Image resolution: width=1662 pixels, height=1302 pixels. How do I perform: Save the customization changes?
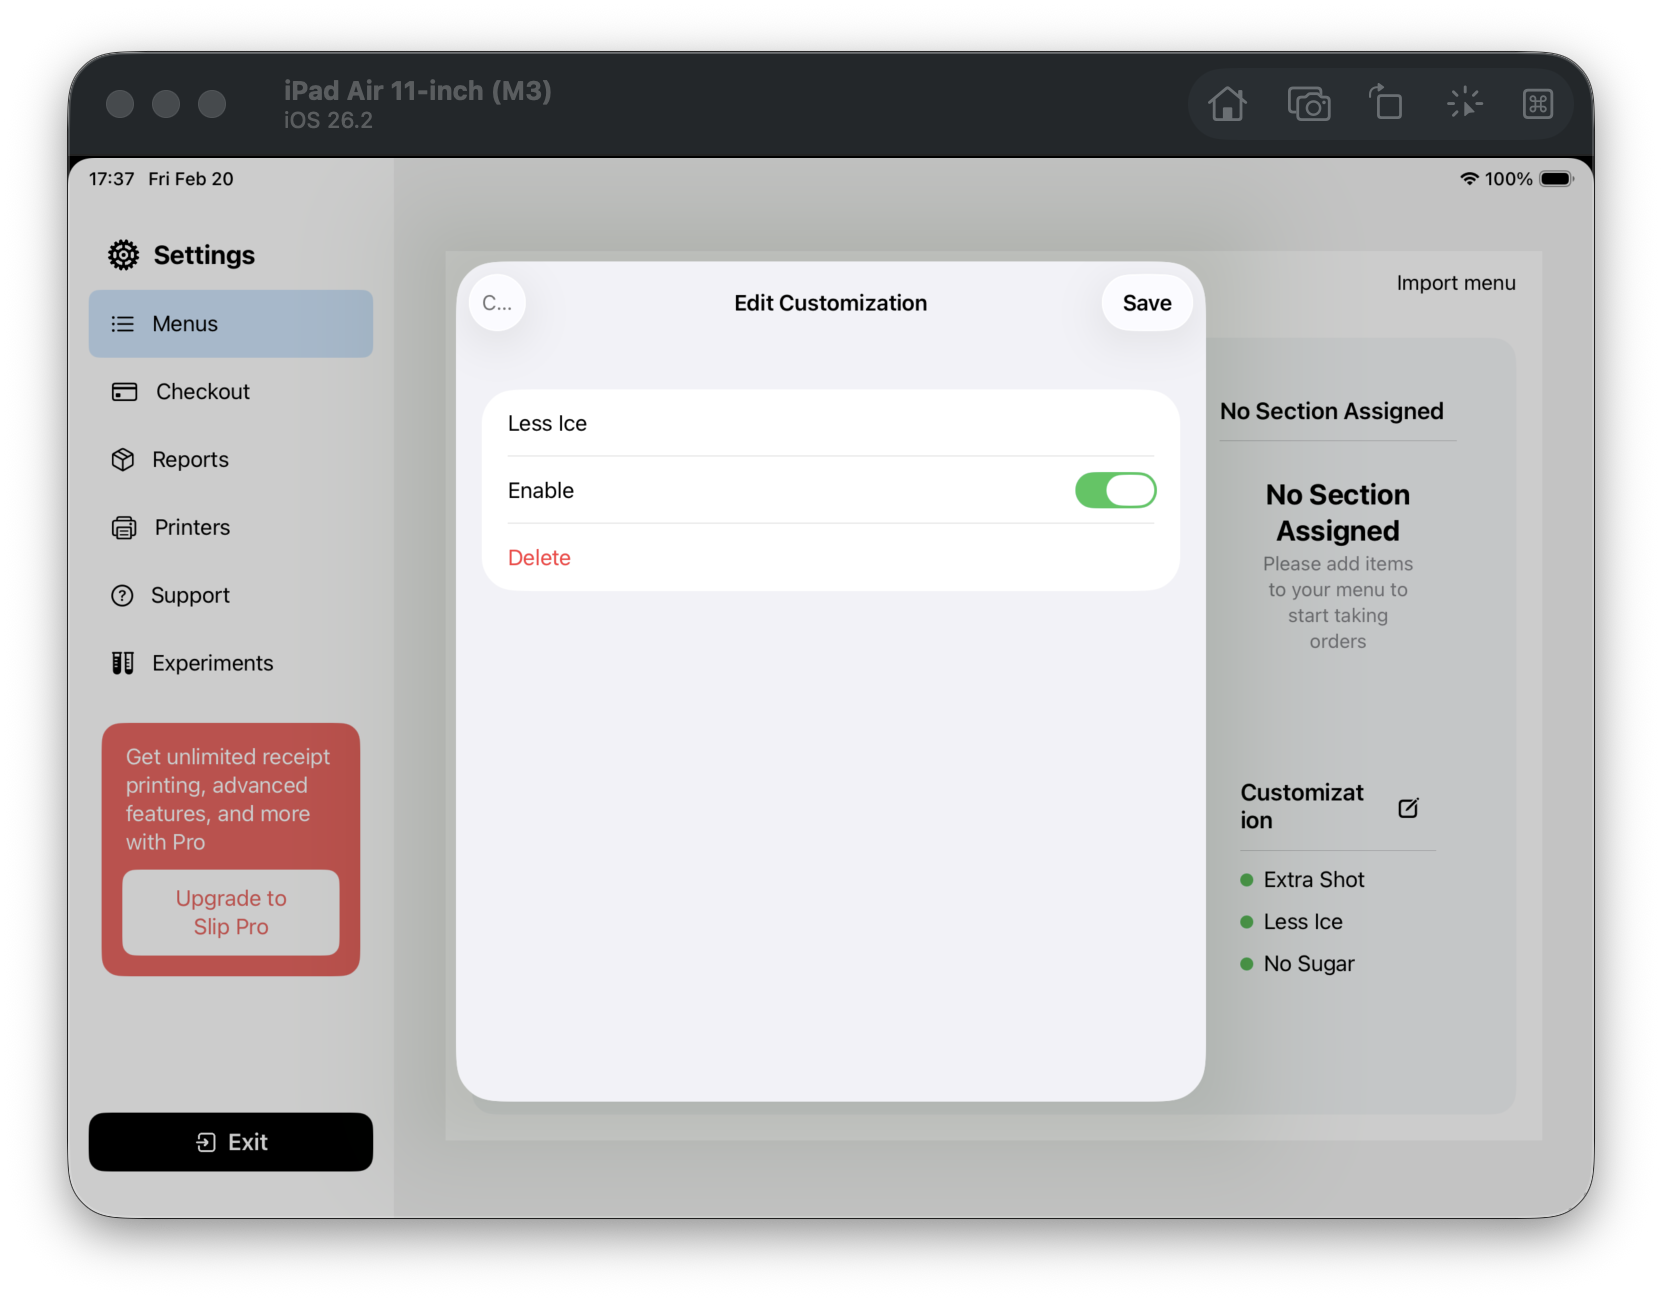click(1146, 303)
